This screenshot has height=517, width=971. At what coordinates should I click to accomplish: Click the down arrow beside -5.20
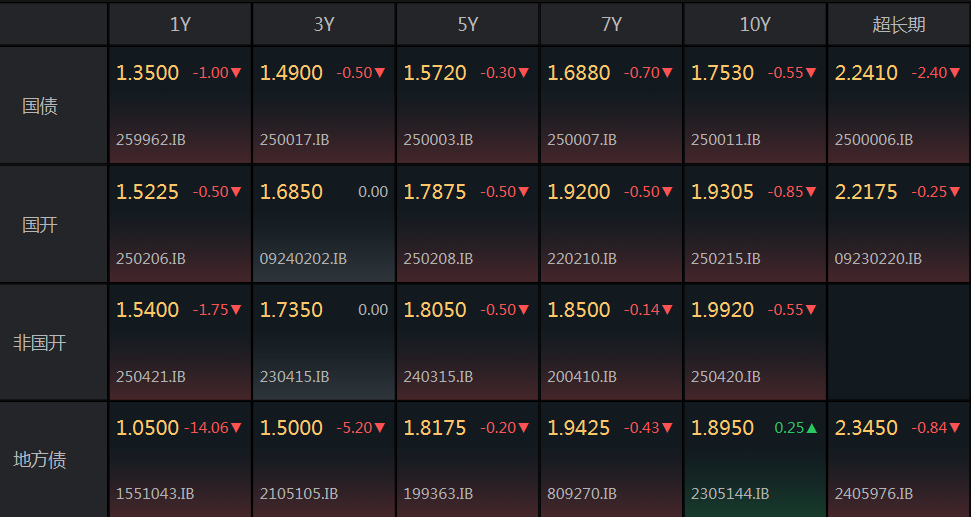pyautogui.click(x=380, y=428)
